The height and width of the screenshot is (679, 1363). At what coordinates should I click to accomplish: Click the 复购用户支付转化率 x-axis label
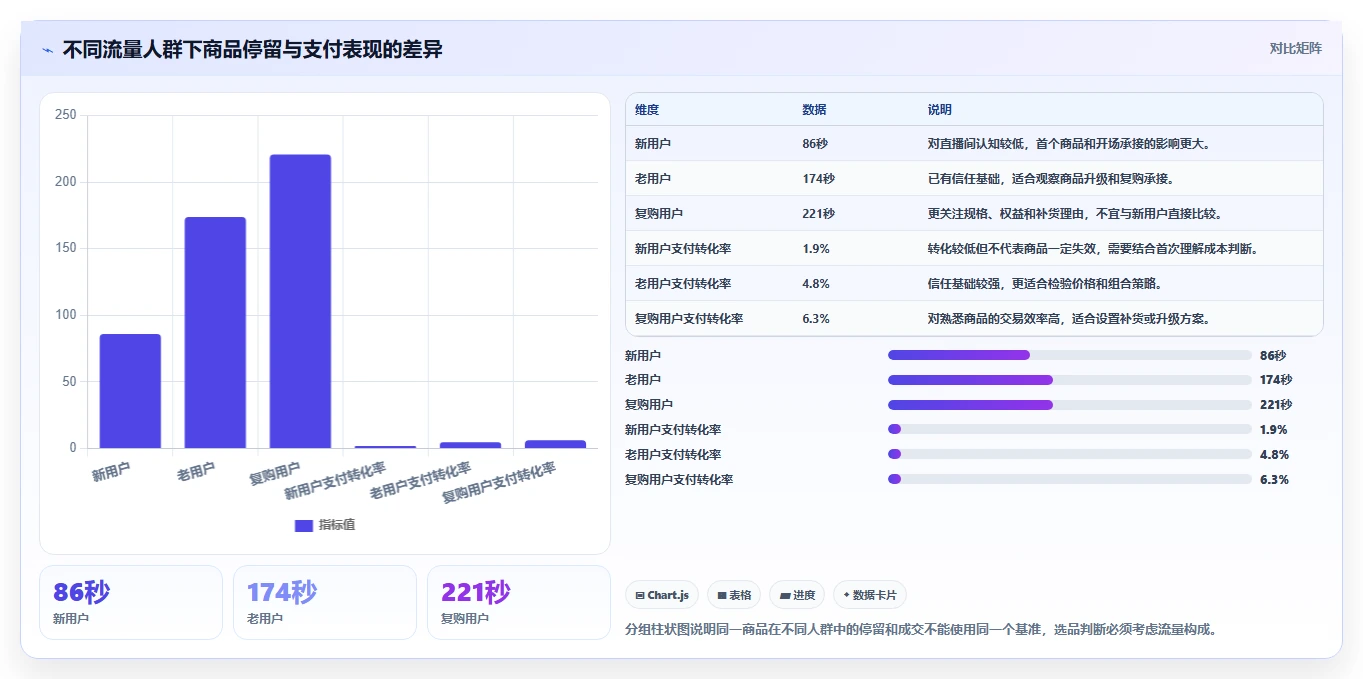click(500, 482)
